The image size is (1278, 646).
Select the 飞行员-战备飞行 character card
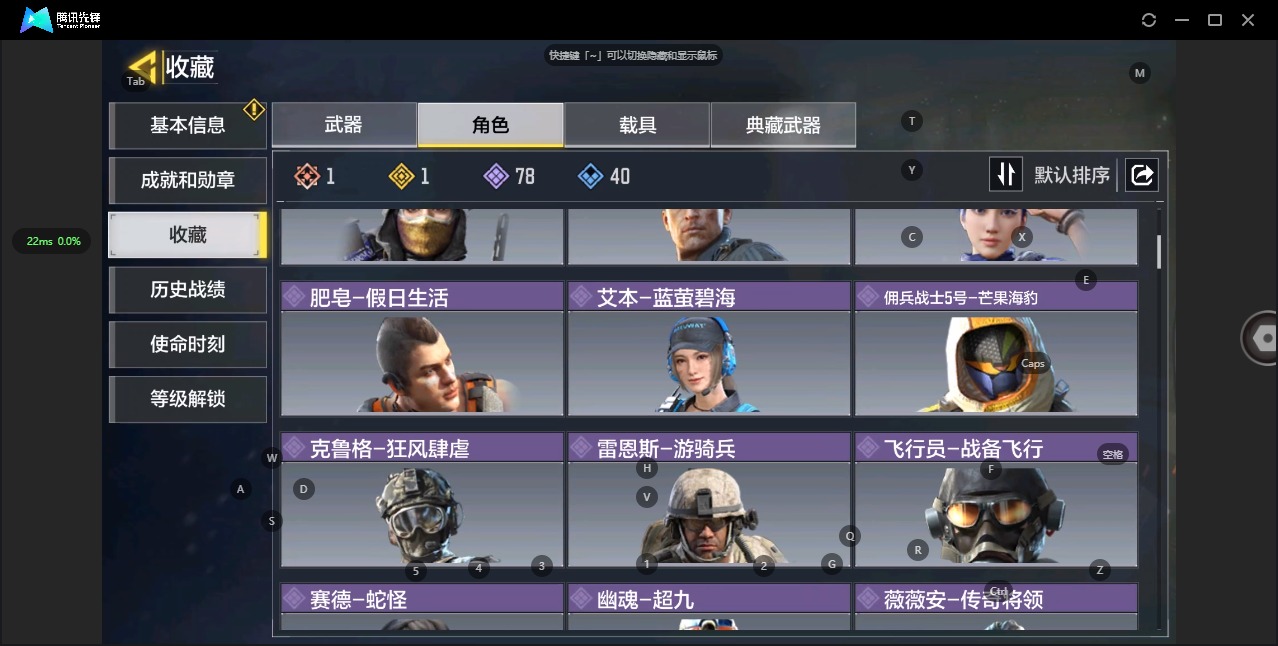tap(996, 499)
